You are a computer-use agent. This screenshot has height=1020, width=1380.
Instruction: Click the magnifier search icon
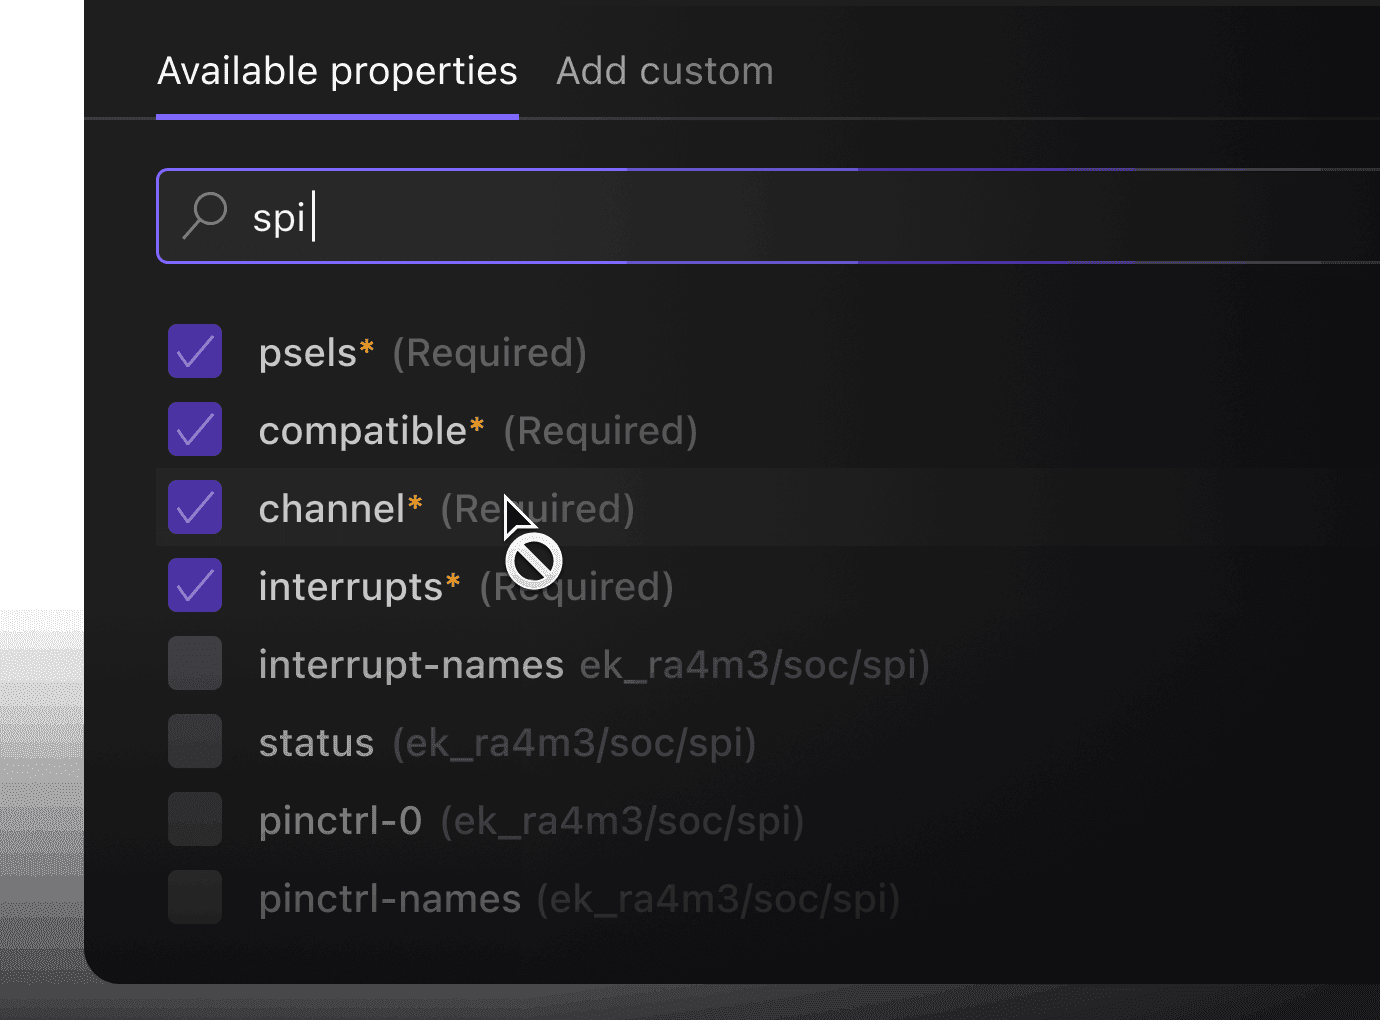[205, 215]
